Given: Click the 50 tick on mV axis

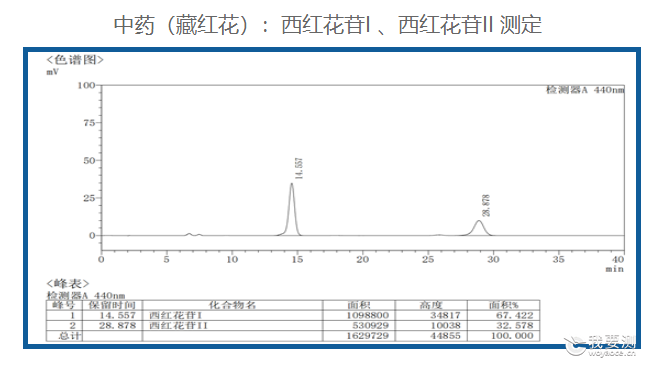Looking at the screenshot, I should [89, 160].
